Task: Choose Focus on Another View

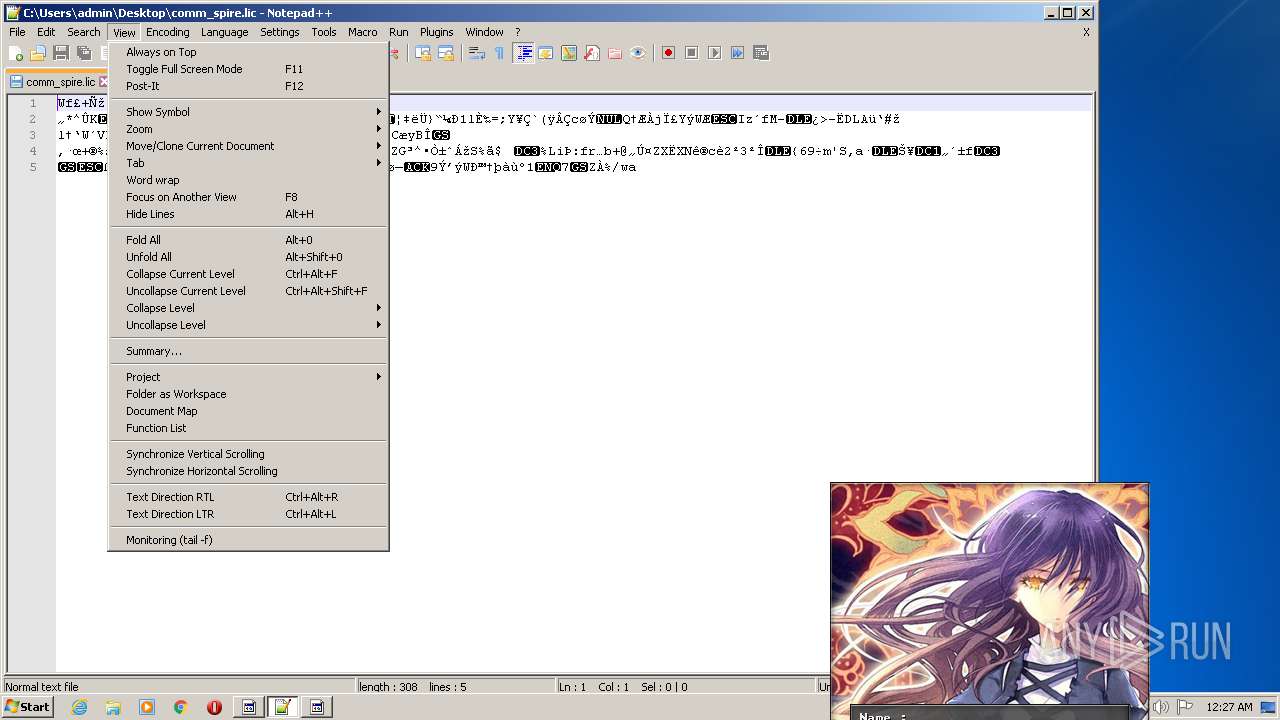Action: click(248, 197)
